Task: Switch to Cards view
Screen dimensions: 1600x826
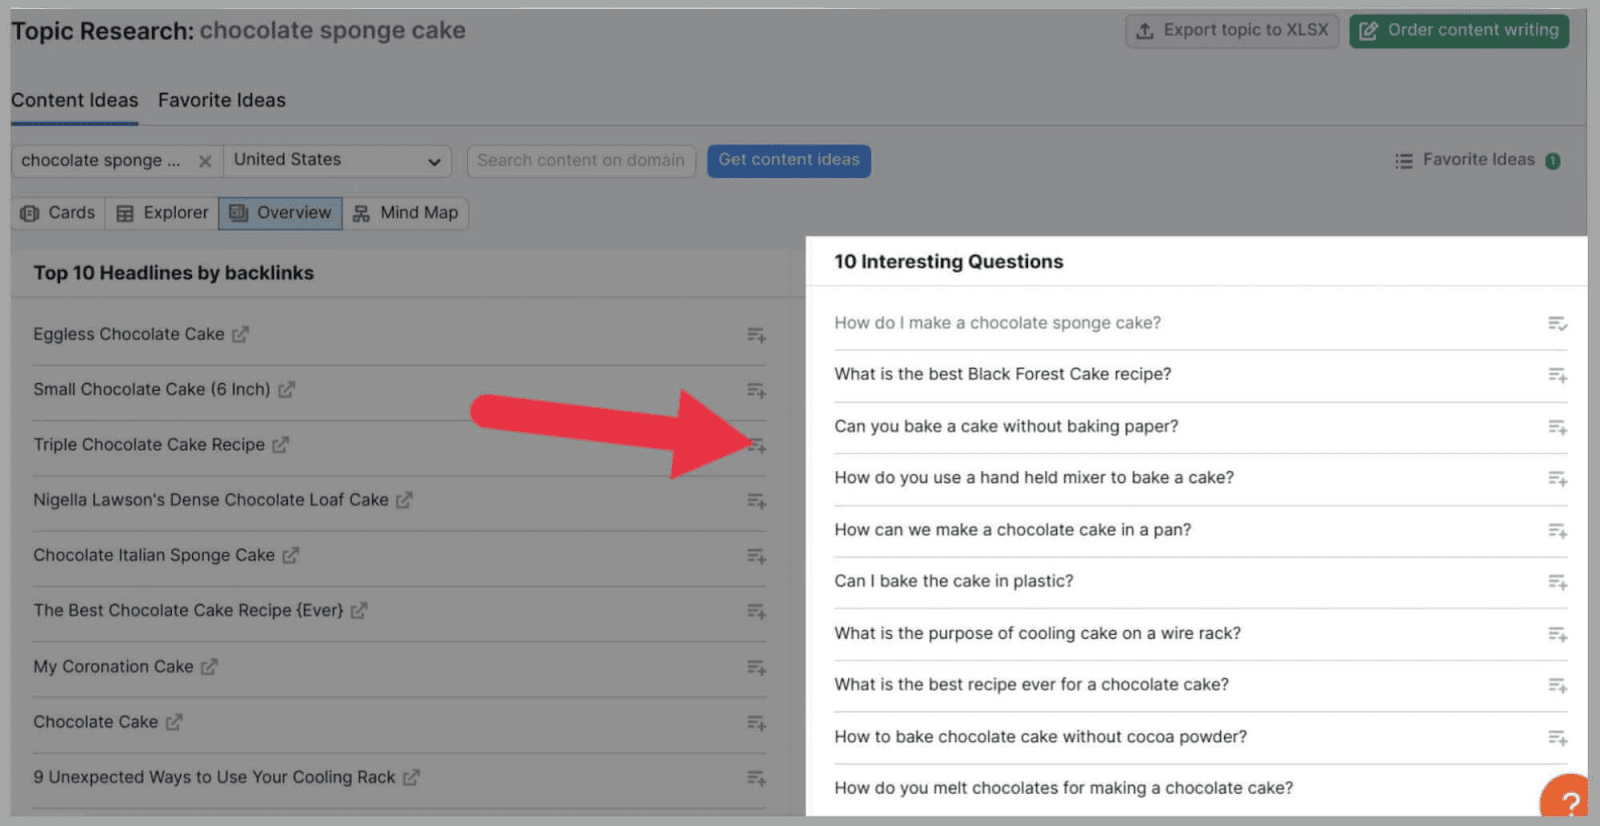Action: pos(58,213)
